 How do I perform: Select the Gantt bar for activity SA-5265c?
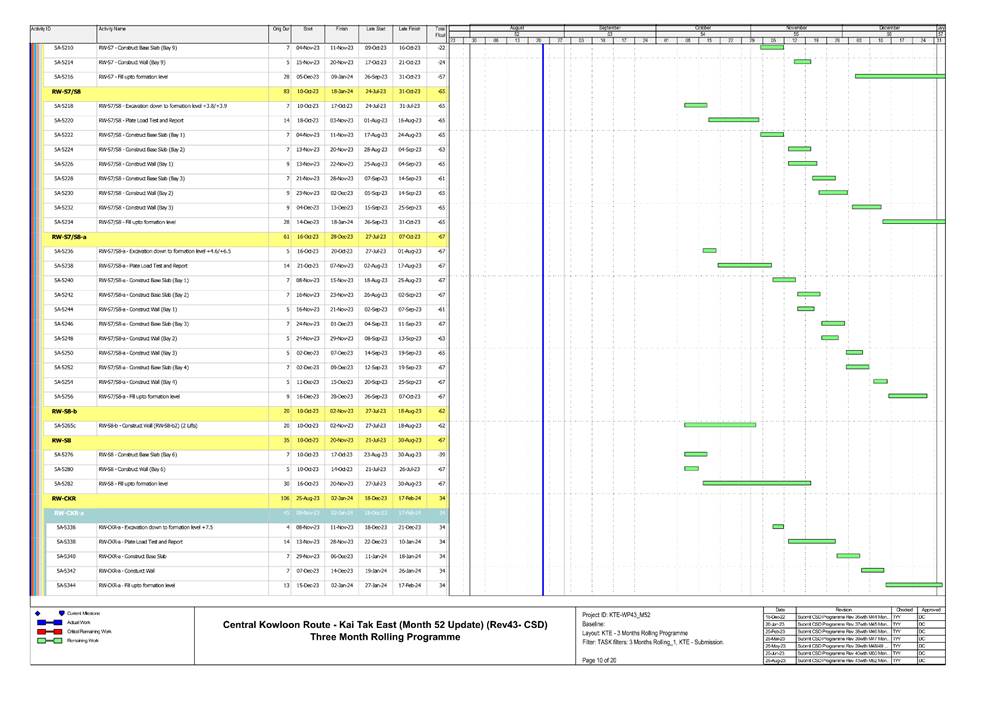tap(719, 425)
